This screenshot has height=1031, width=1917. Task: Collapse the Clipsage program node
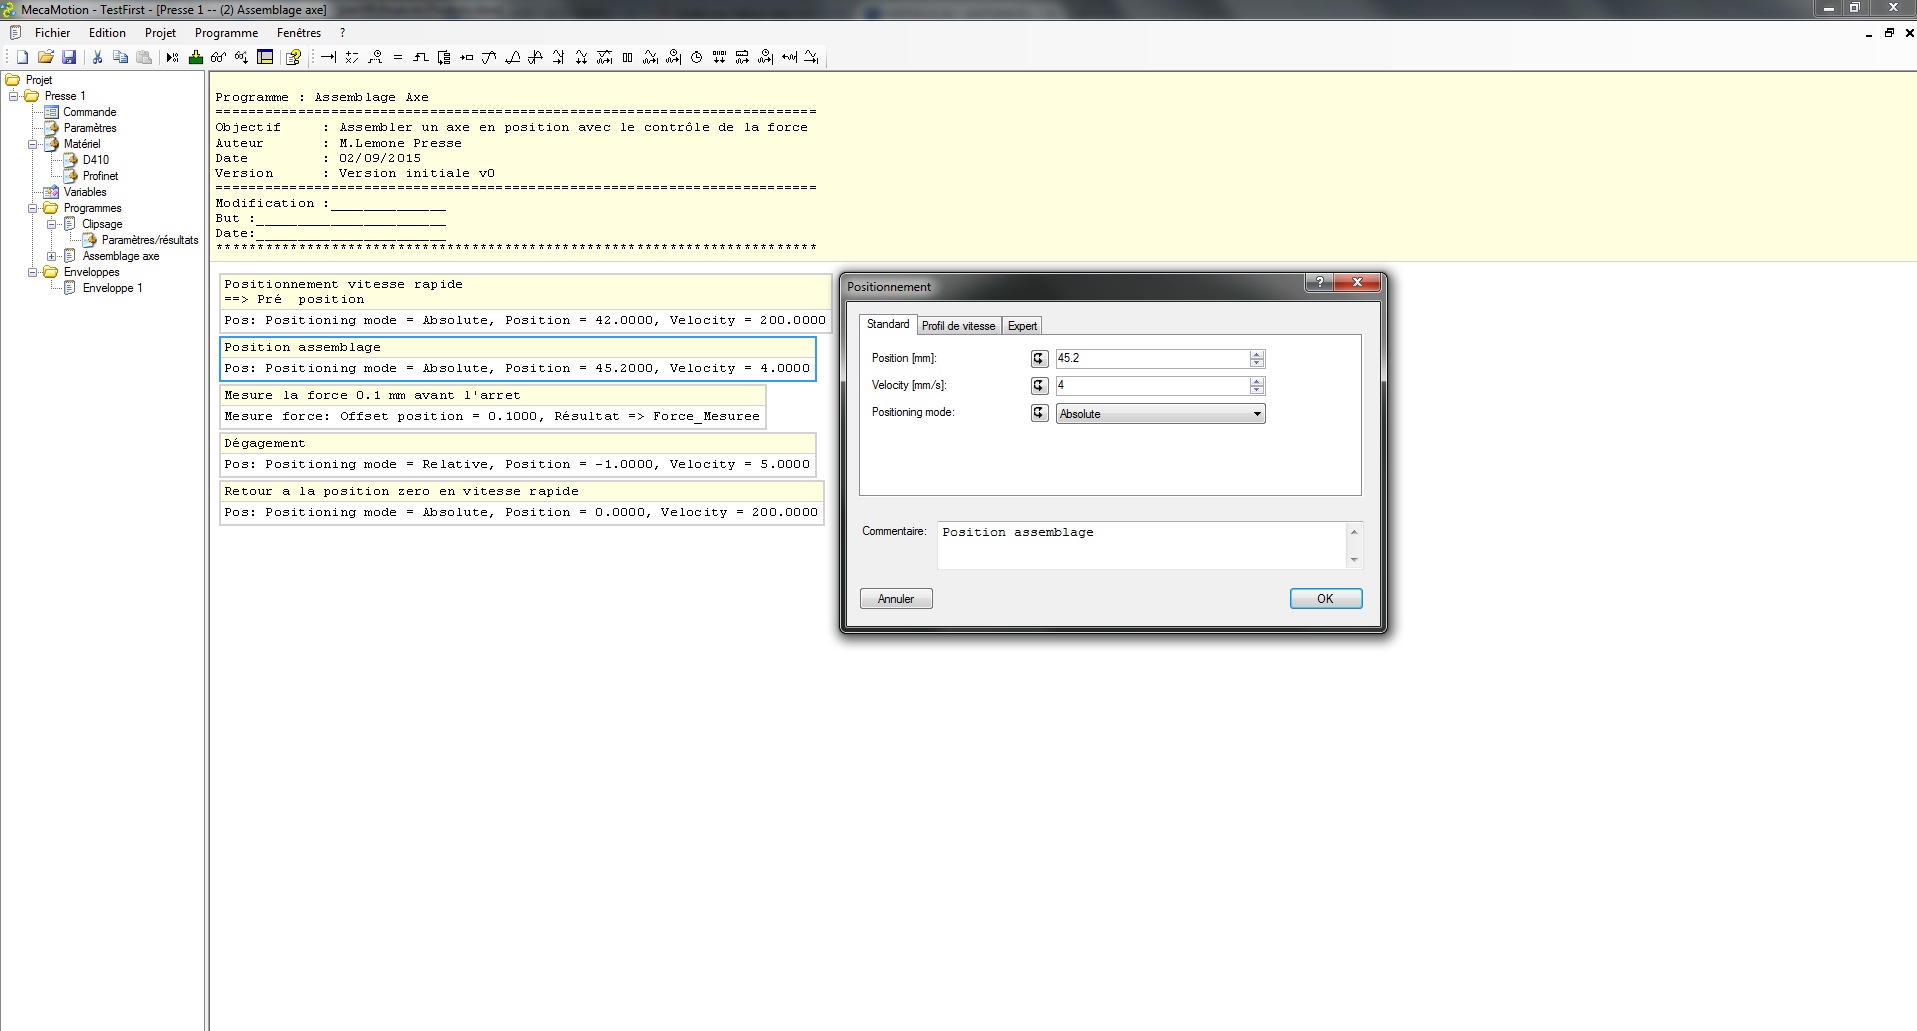click(x=52, y=224)
